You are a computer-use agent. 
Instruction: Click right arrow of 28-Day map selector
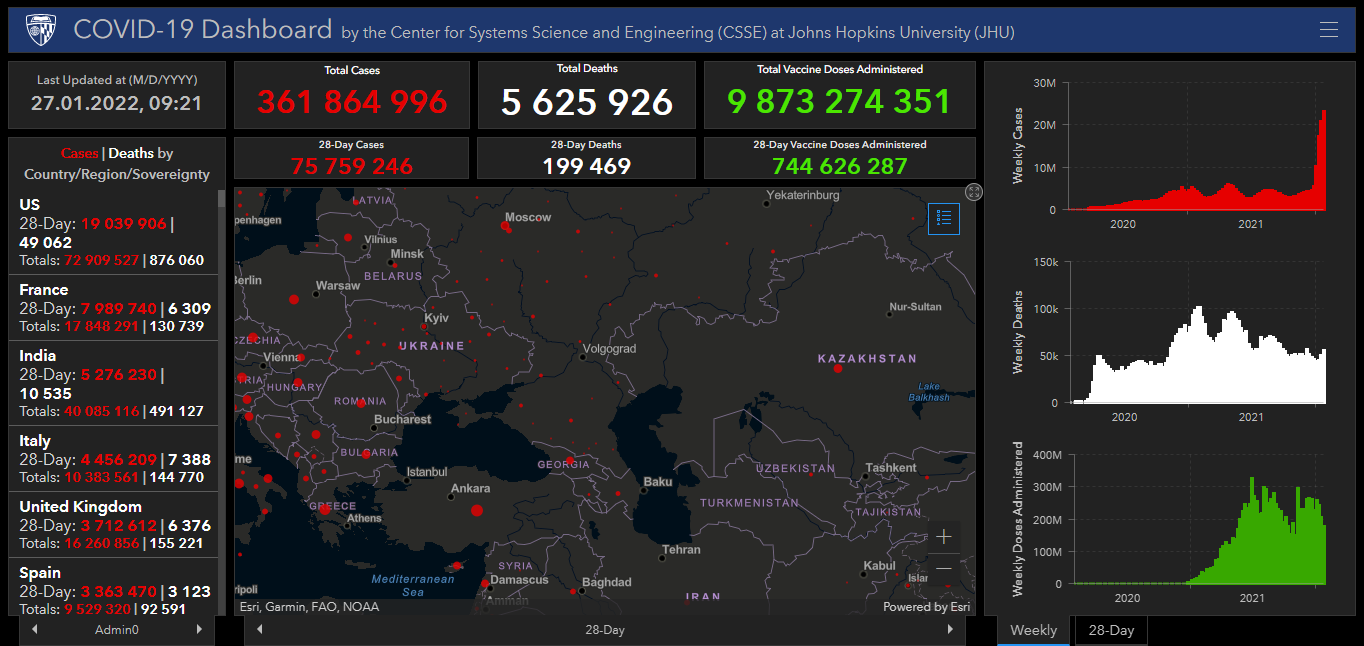click(x=950, y=630)
